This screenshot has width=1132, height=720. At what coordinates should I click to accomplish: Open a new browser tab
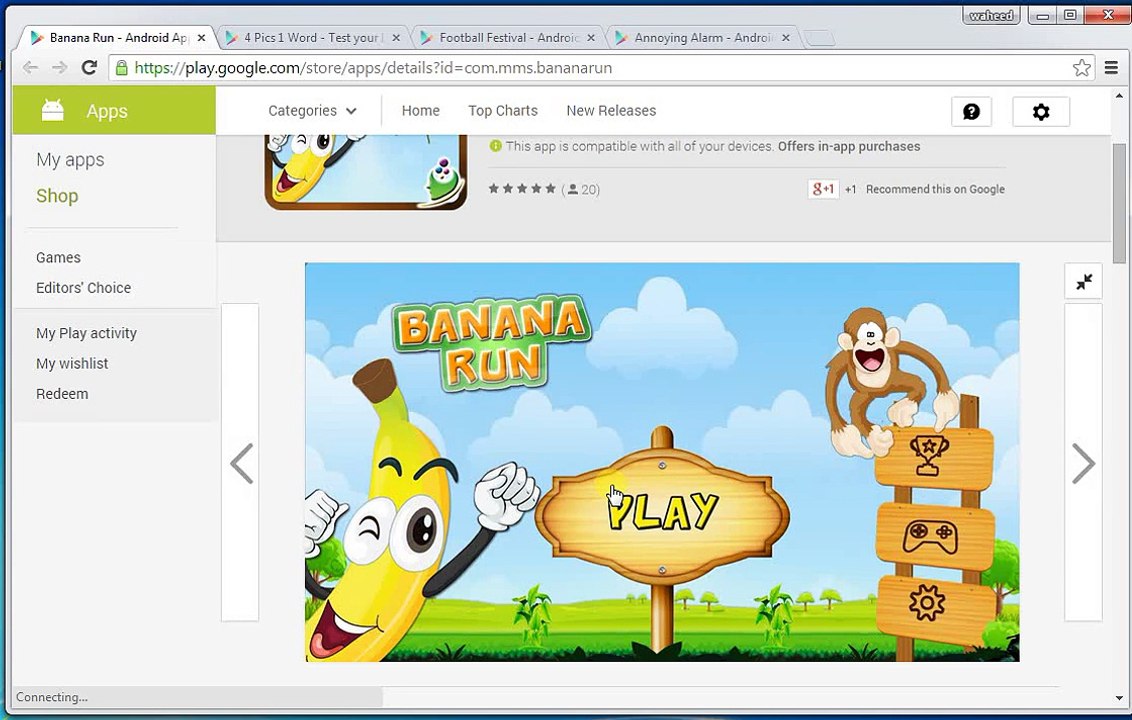pyautogui.click(x=819, y=38)
